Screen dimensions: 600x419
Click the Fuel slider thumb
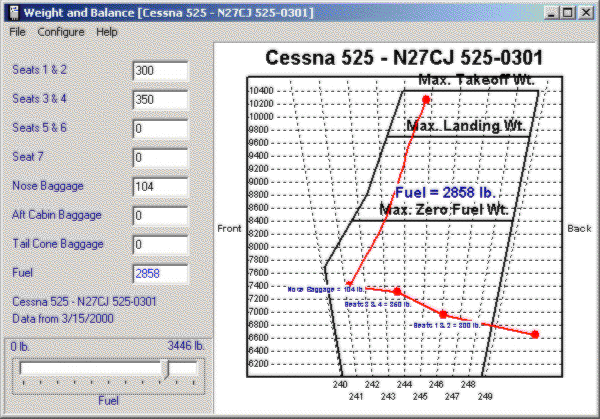(166, 370)
